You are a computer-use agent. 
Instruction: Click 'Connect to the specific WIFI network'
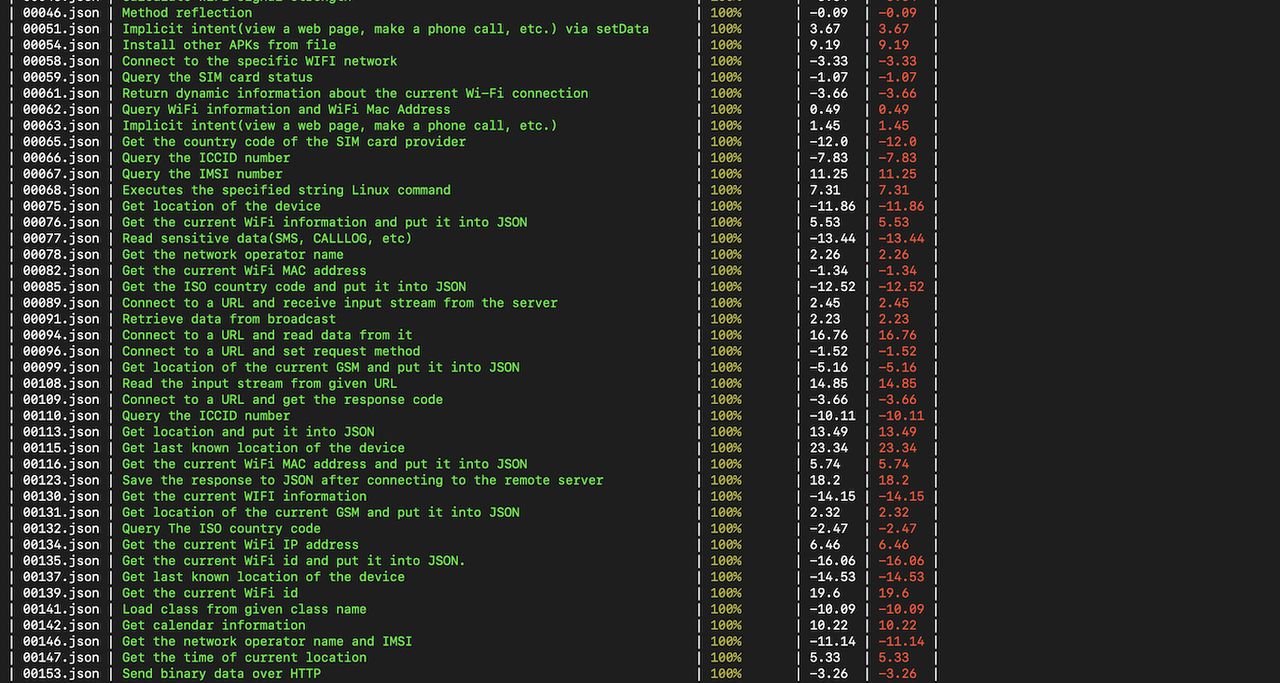(260, 61)
